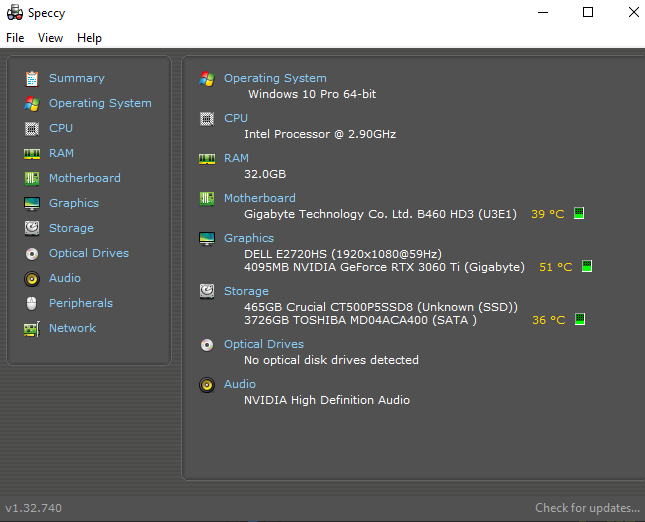The image size is (645, 522).
Task: Click the Motherboard heading link in summary
Action: coord(260,198)
